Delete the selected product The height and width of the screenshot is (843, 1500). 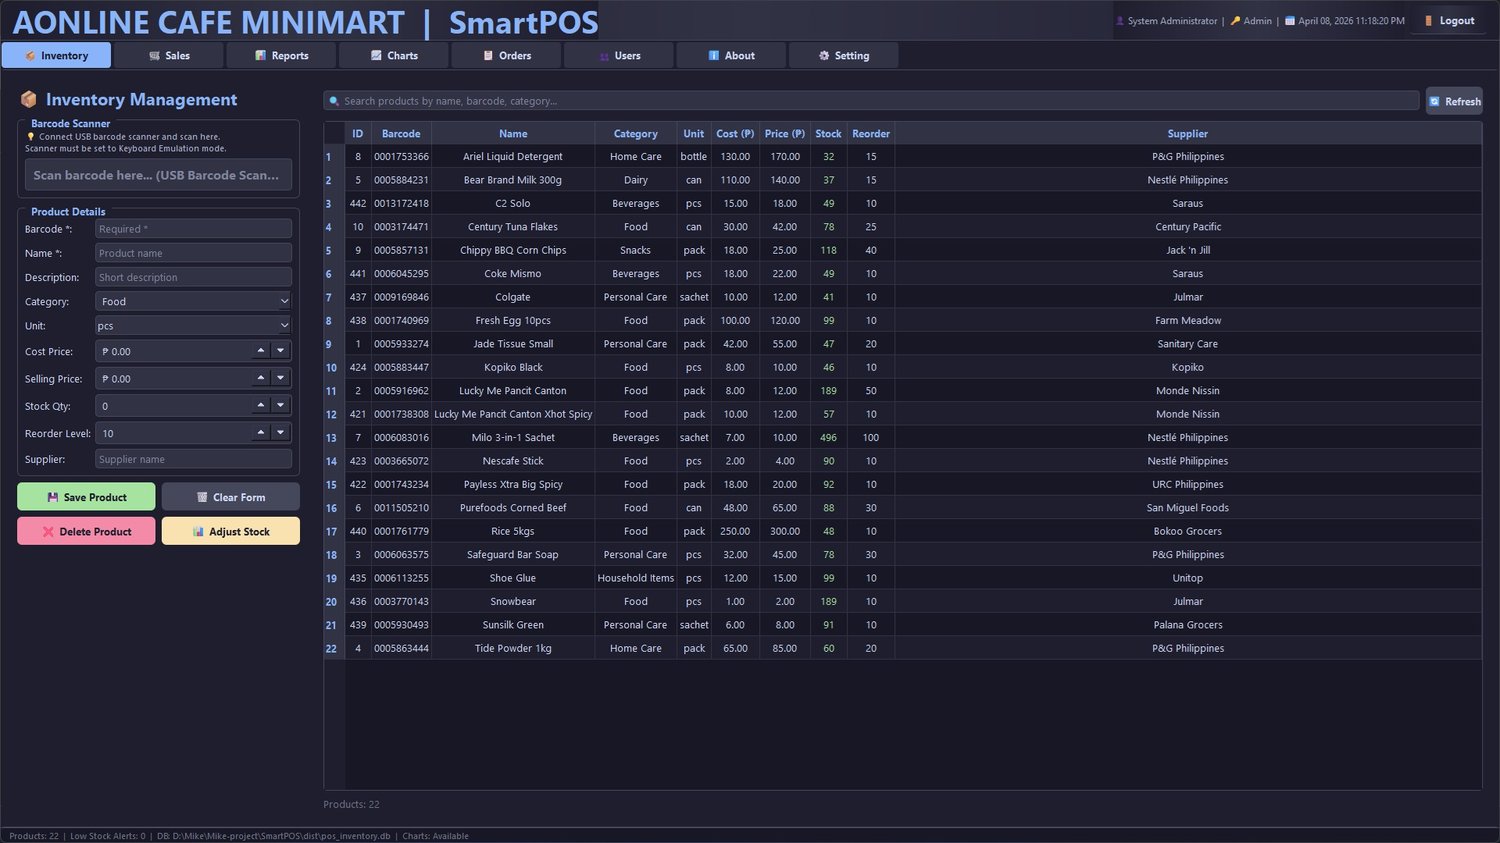[86, 531]
